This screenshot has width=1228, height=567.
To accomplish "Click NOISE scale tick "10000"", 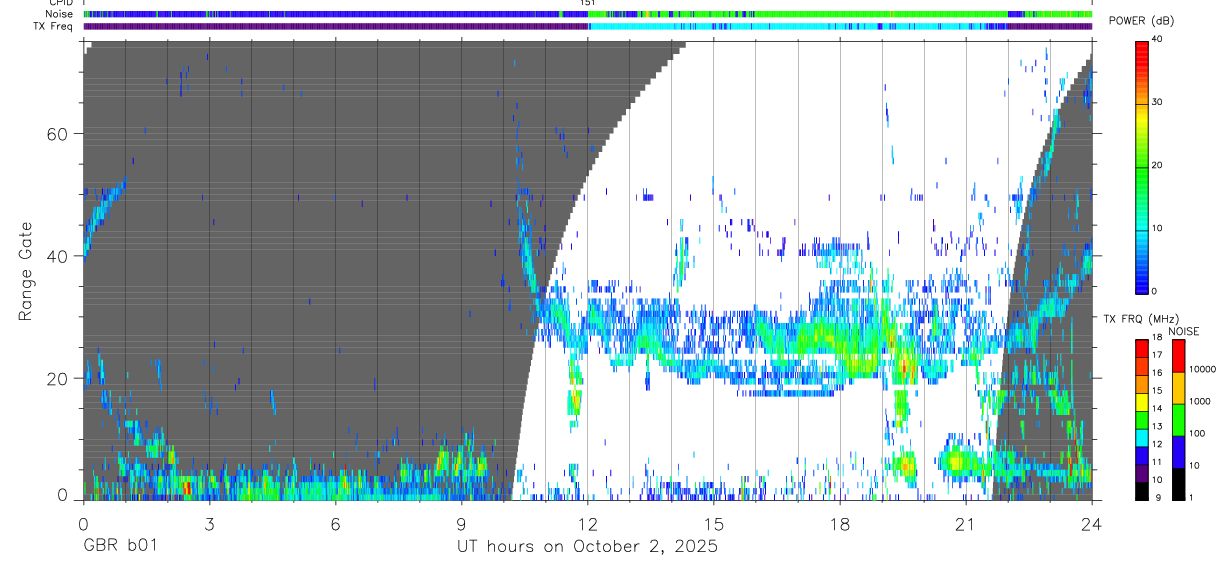I will point(1204,369).
